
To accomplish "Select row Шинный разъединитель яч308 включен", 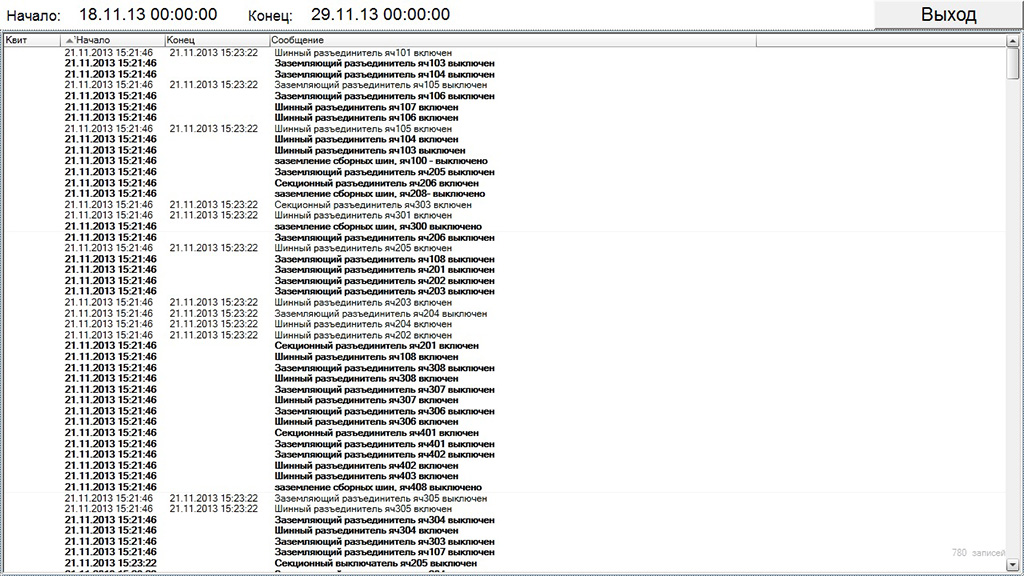I will pyautogui.click(x=504, y=379).
